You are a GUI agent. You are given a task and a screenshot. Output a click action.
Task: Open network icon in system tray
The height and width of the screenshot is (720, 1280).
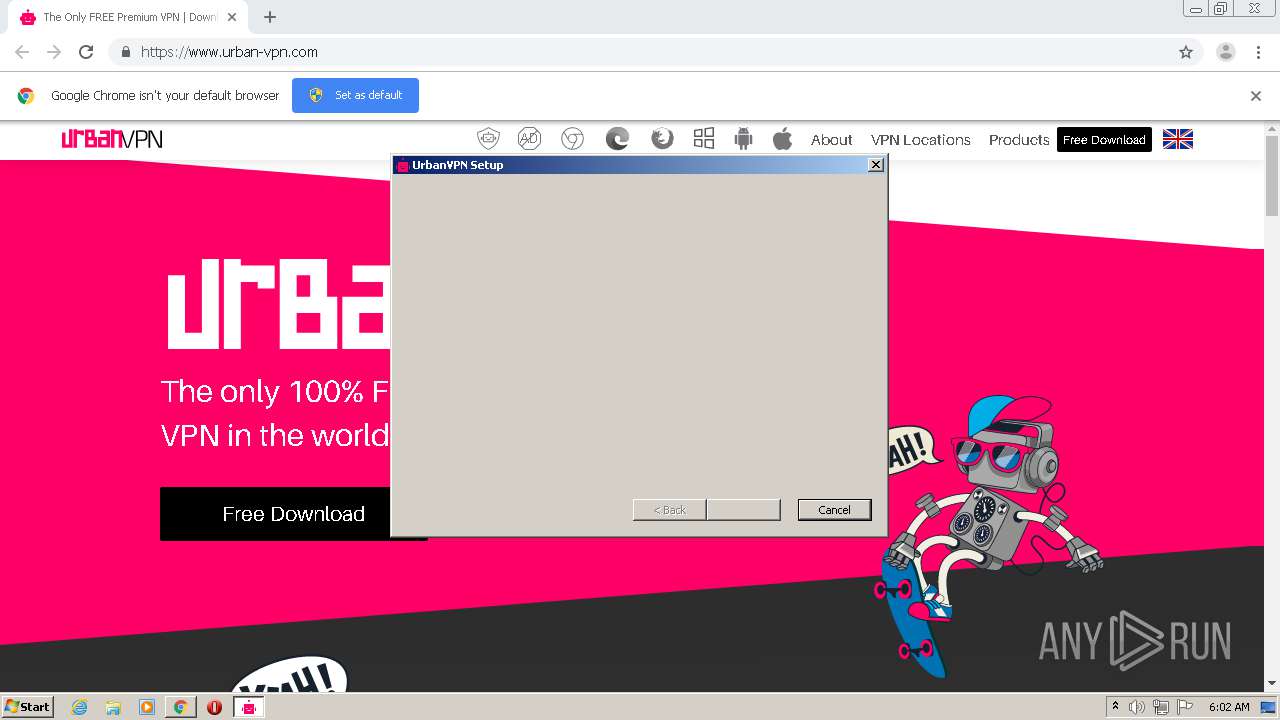(x=1161, y=707)
